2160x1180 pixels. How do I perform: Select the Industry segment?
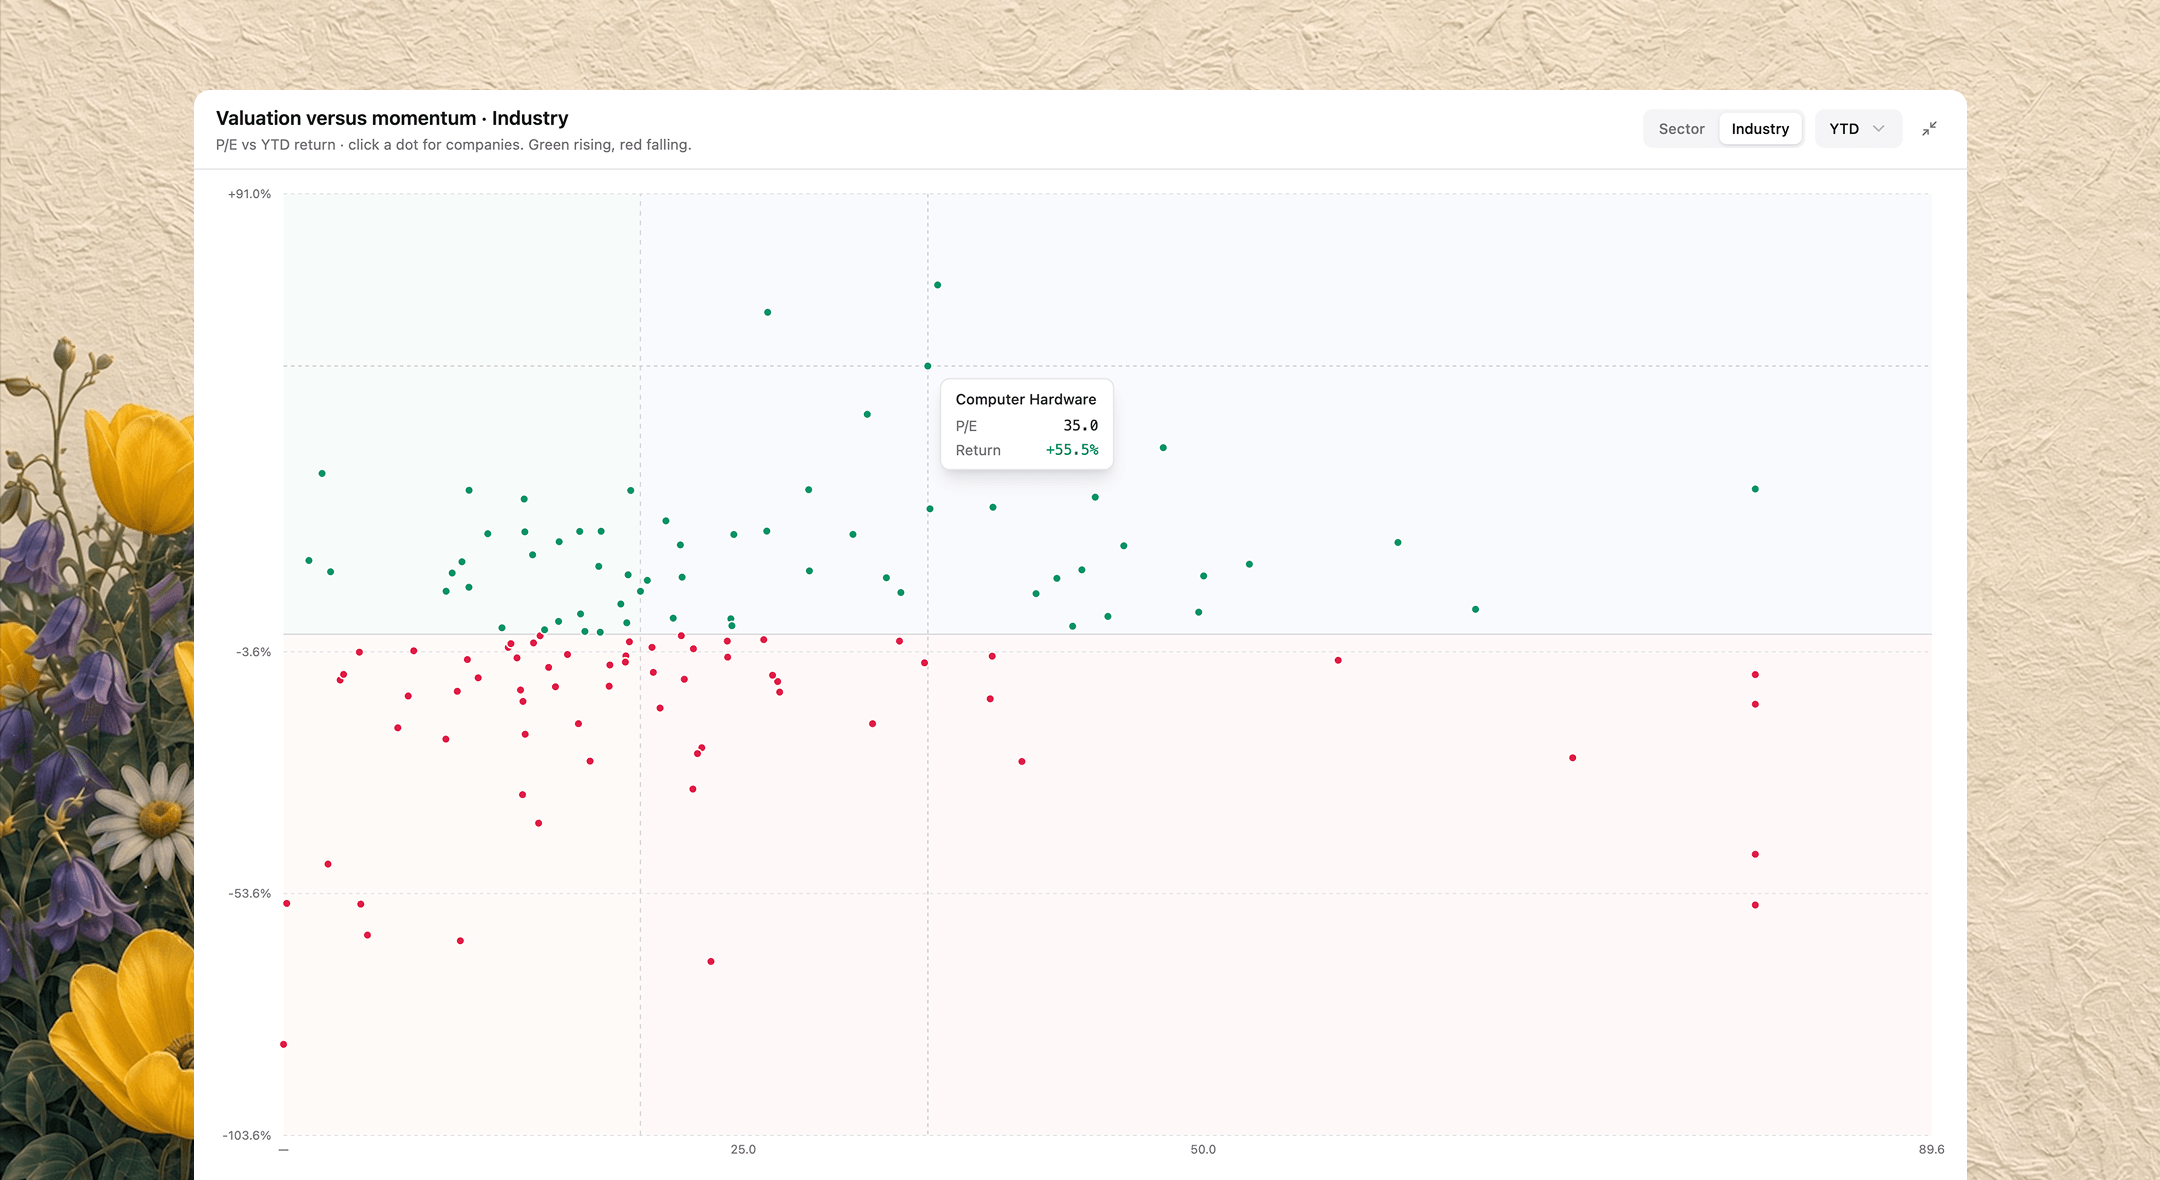tap(1760, 129)
